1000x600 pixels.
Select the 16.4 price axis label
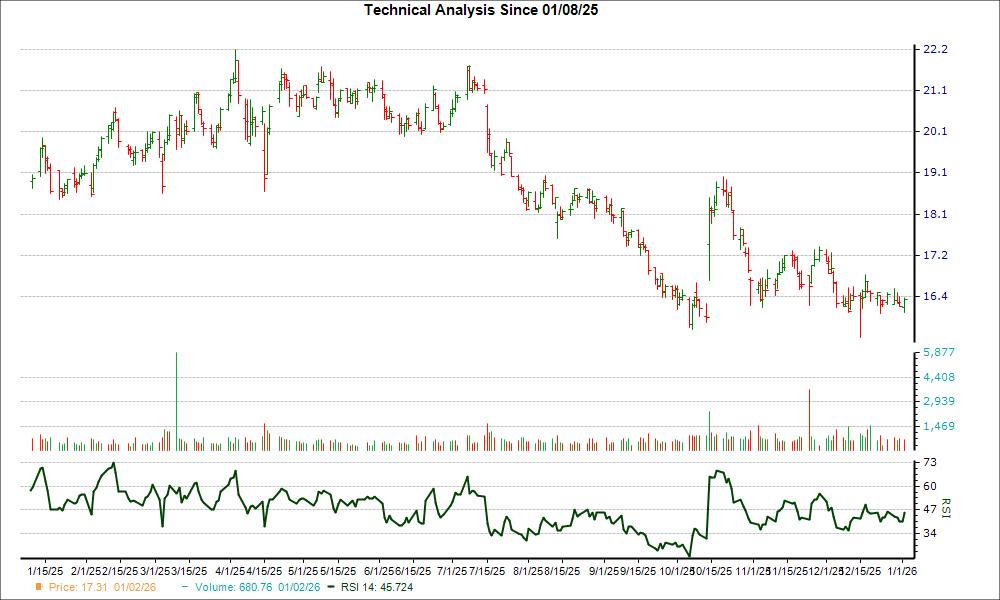(933, 297)
